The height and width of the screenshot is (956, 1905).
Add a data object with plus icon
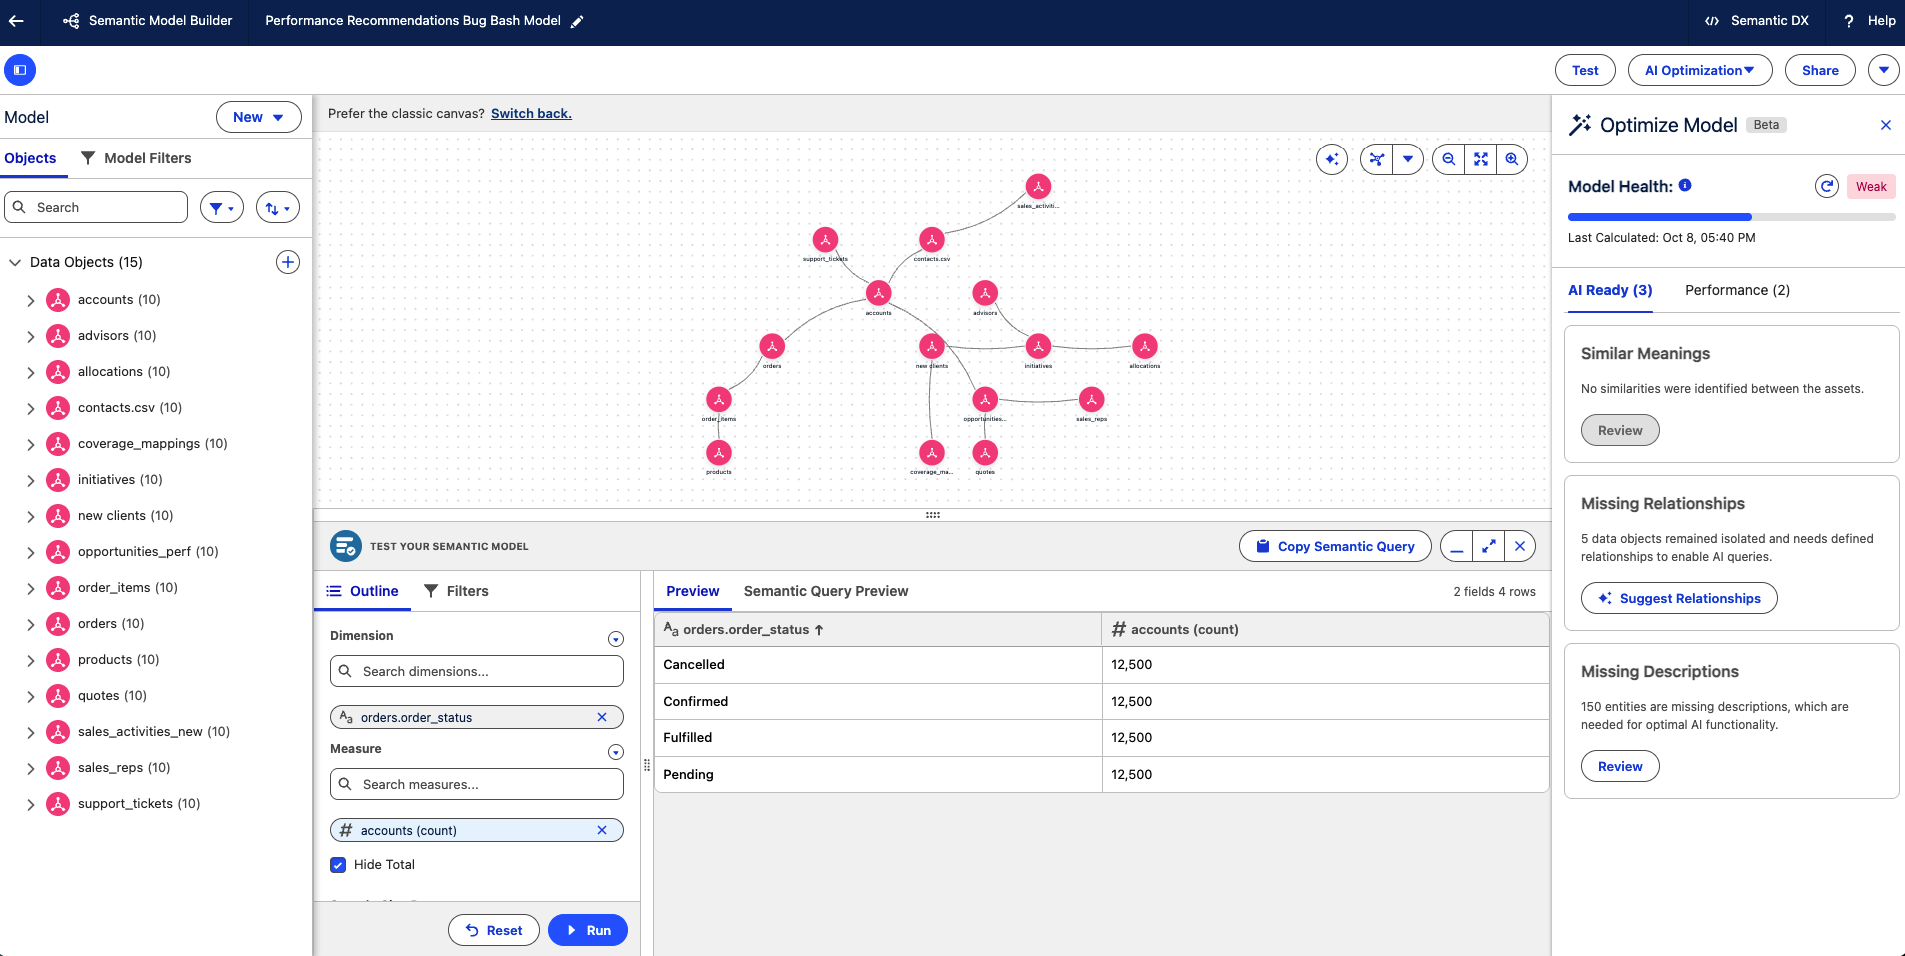(x=288, y=262)
